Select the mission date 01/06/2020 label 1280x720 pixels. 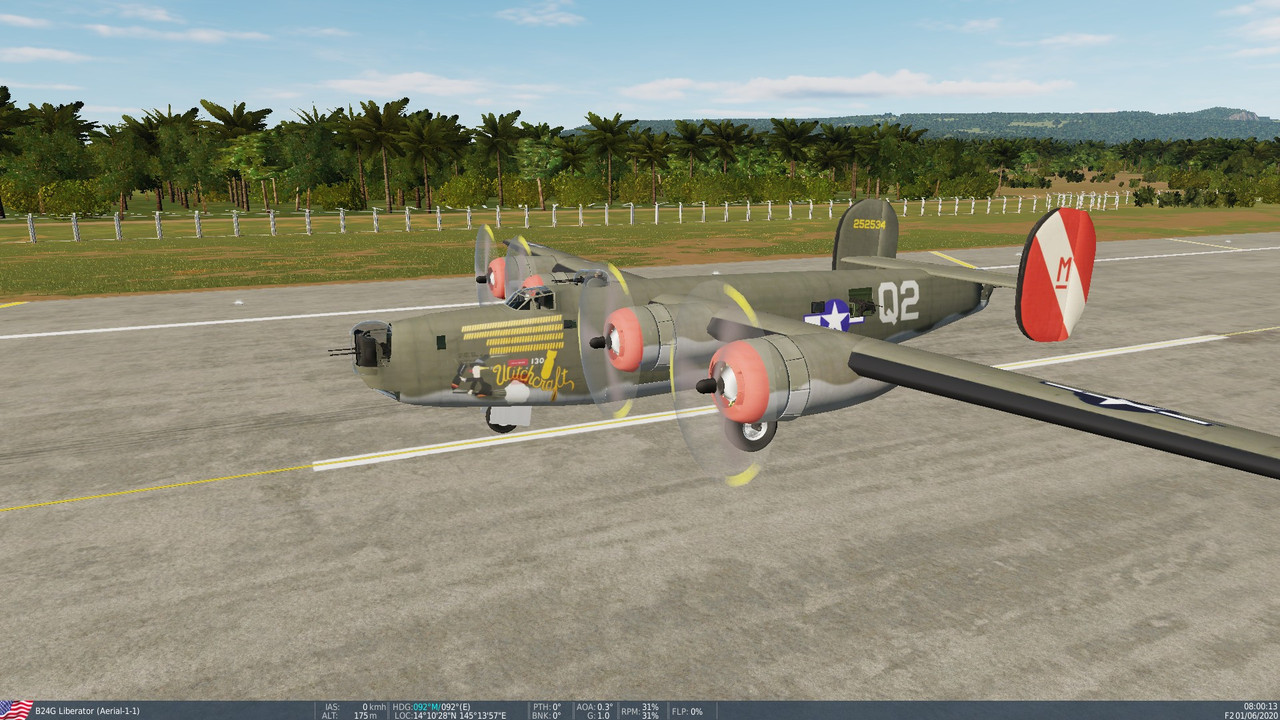(1258, 714)
